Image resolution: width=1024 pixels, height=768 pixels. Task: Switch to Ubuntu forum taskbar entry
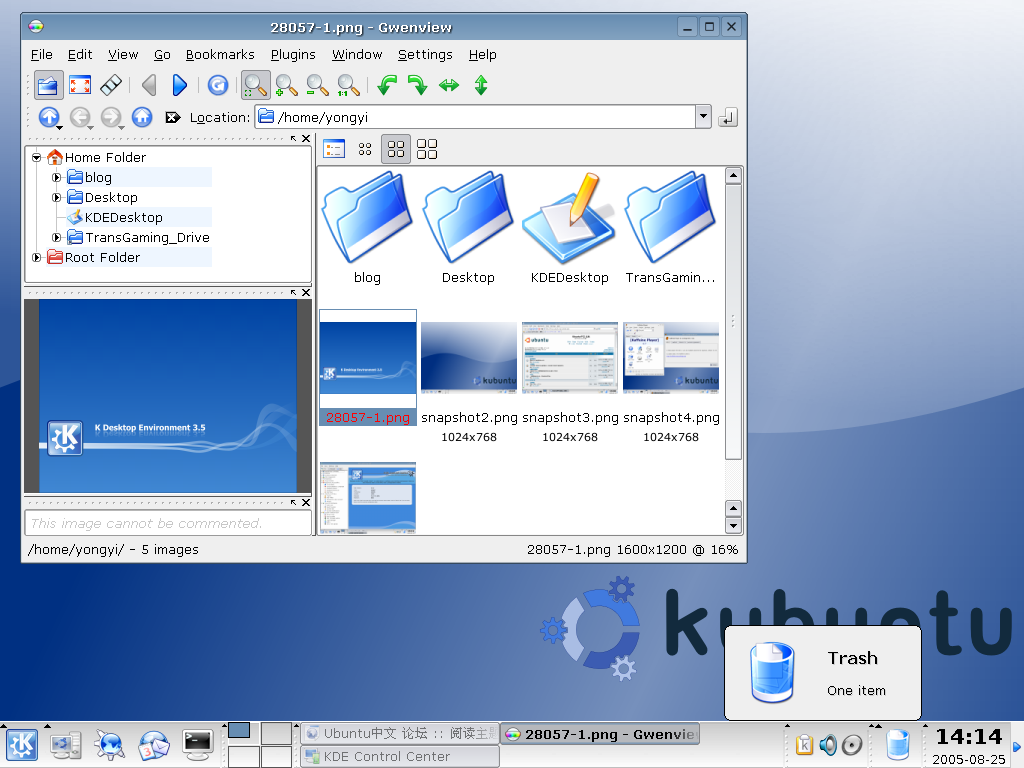[400, 733]
